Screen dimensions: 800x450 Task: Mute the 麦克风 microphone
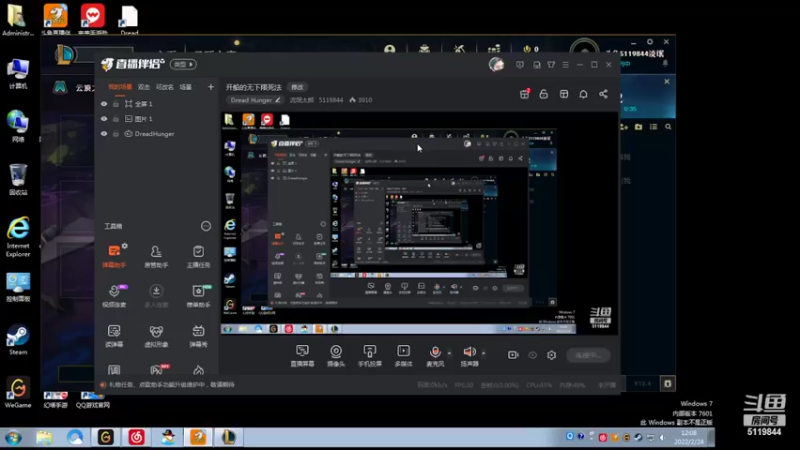point(435,356)
